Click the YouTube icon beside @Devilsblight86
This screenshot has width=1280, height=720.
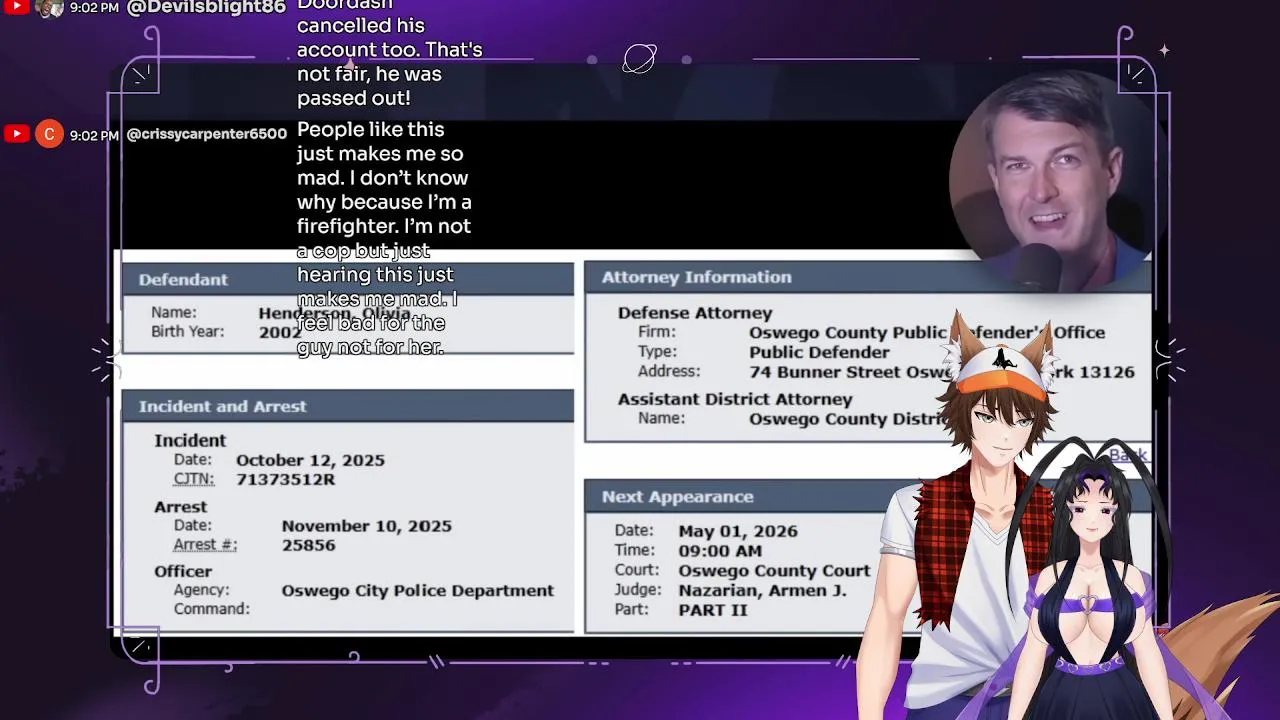coord(16,7)
